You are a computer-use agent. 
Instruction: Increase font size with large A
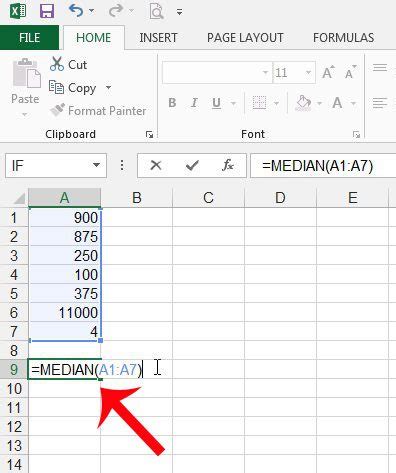(x=328, y=72)
